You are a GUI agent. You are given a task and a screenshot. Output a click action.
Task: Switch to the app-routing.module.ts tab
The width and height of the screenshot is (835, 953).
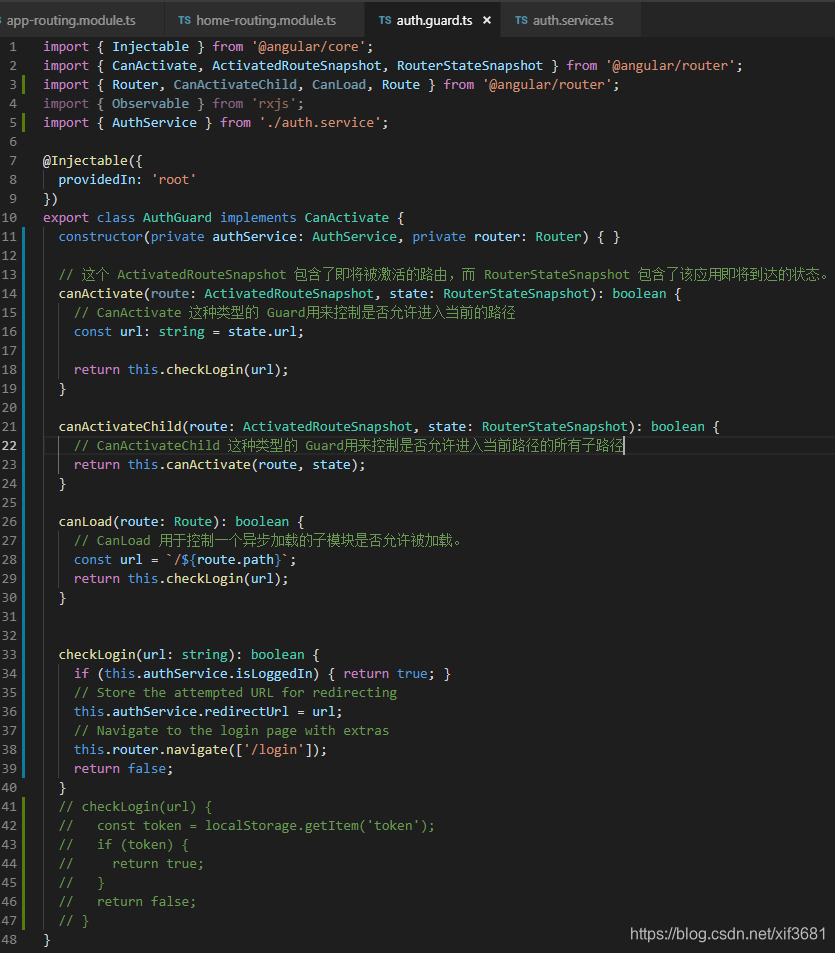70,20
